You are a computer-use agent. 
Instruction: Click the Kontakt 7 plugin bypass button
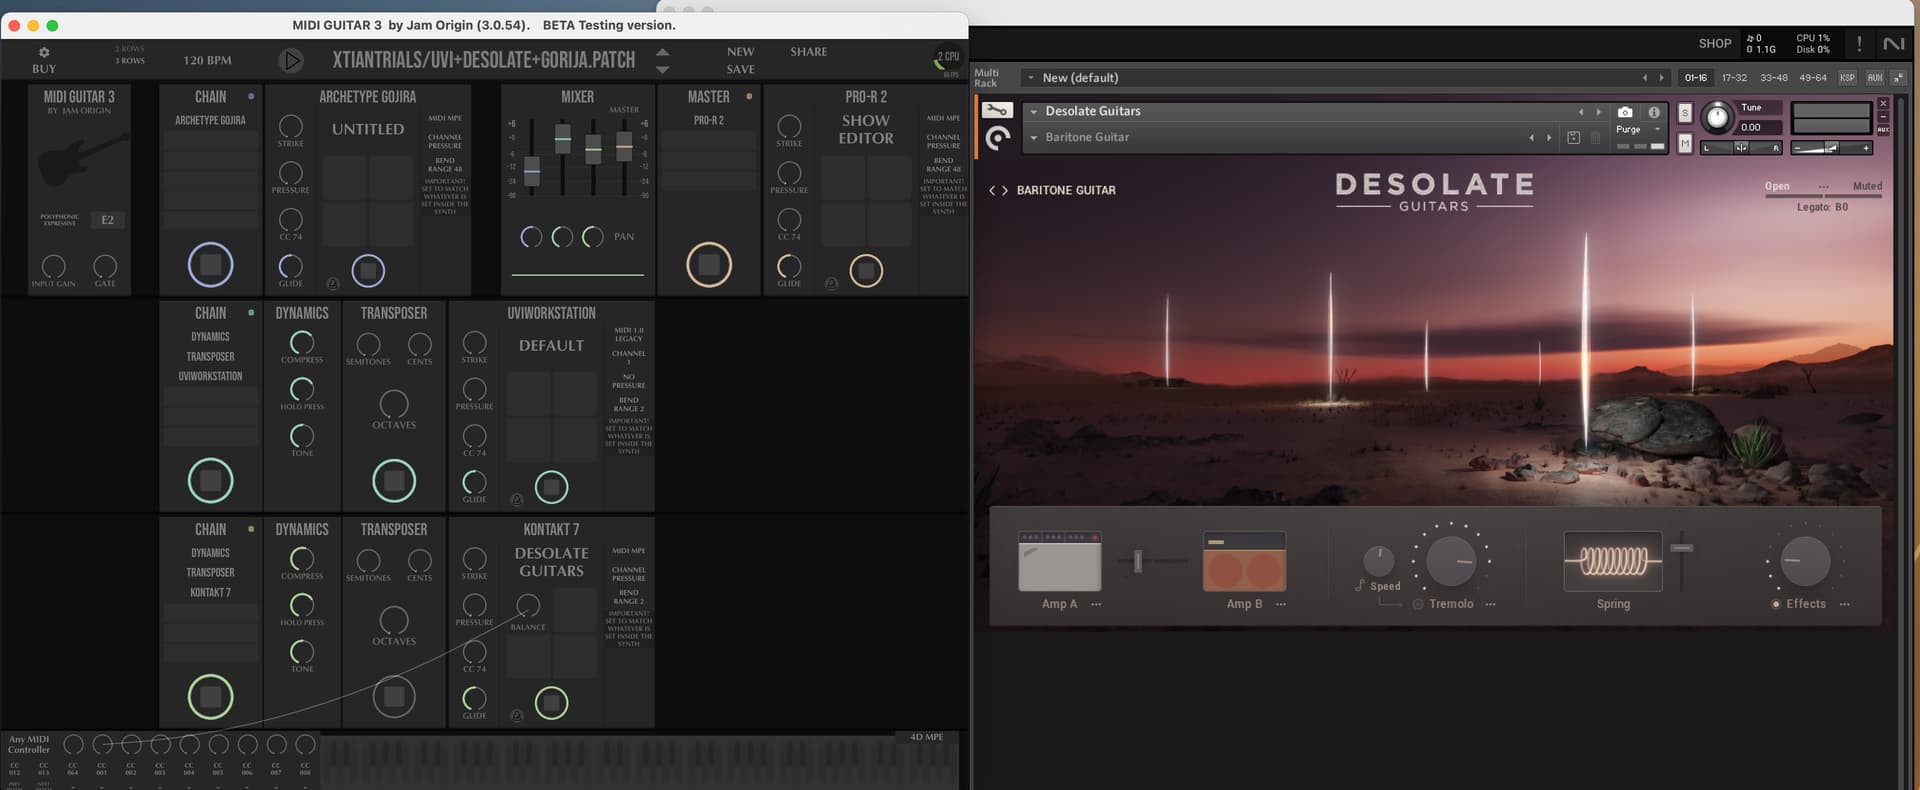pyautogui.click(x=551, y=703)
